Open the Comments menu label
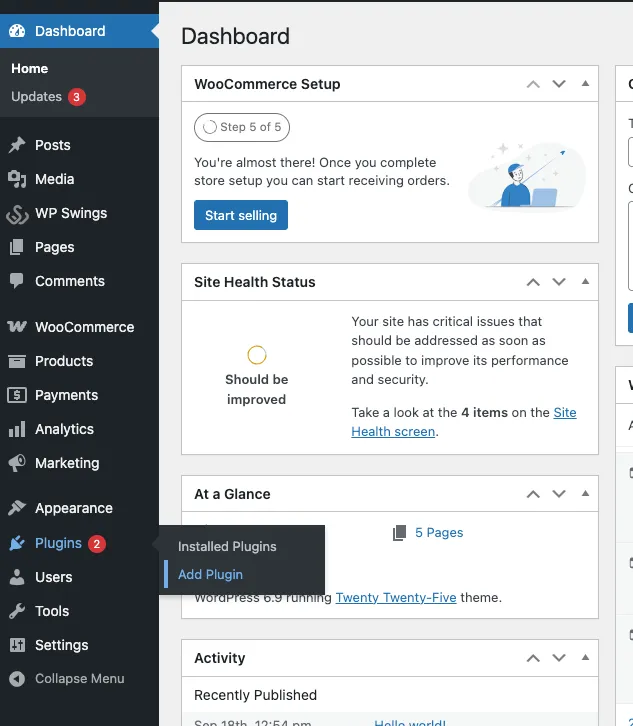Image resolution: width=633 pixels, height=726 pixels. (70, 281)
